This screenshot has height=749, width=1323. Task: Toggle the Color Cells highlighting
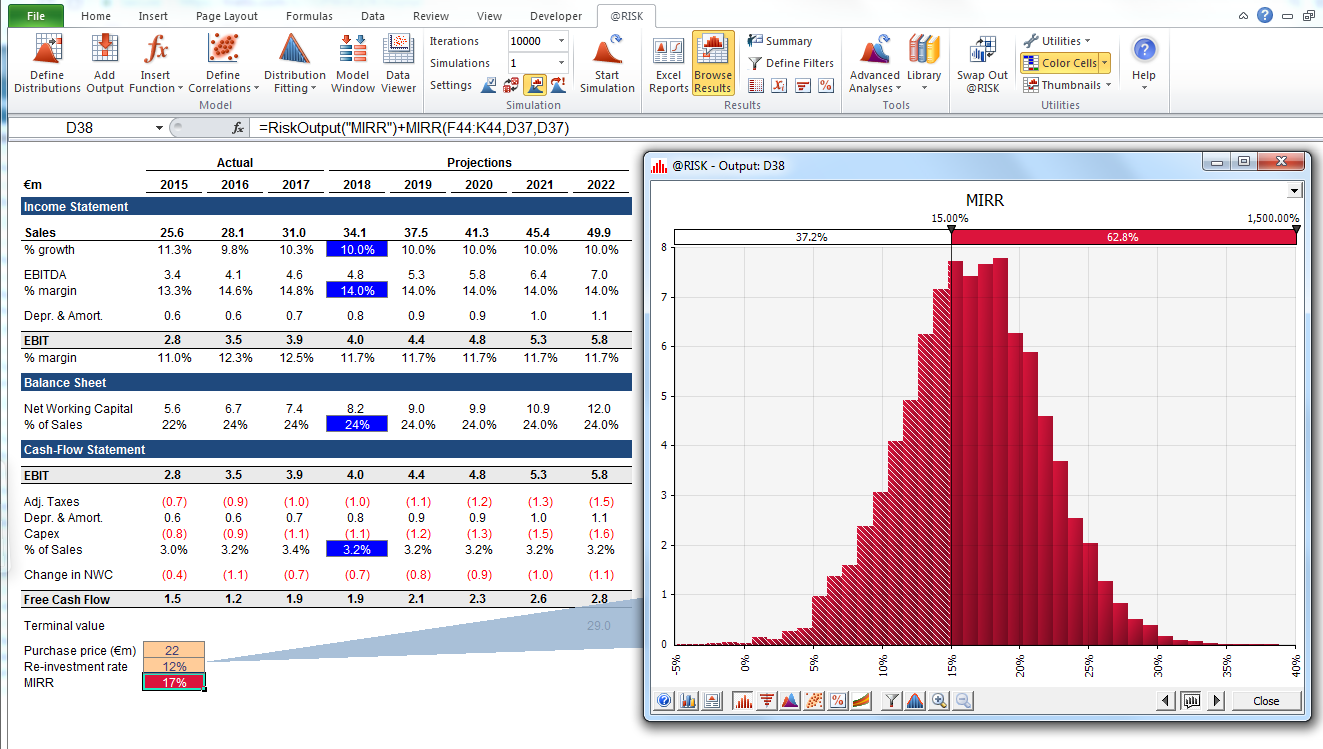pos(1061,62)
